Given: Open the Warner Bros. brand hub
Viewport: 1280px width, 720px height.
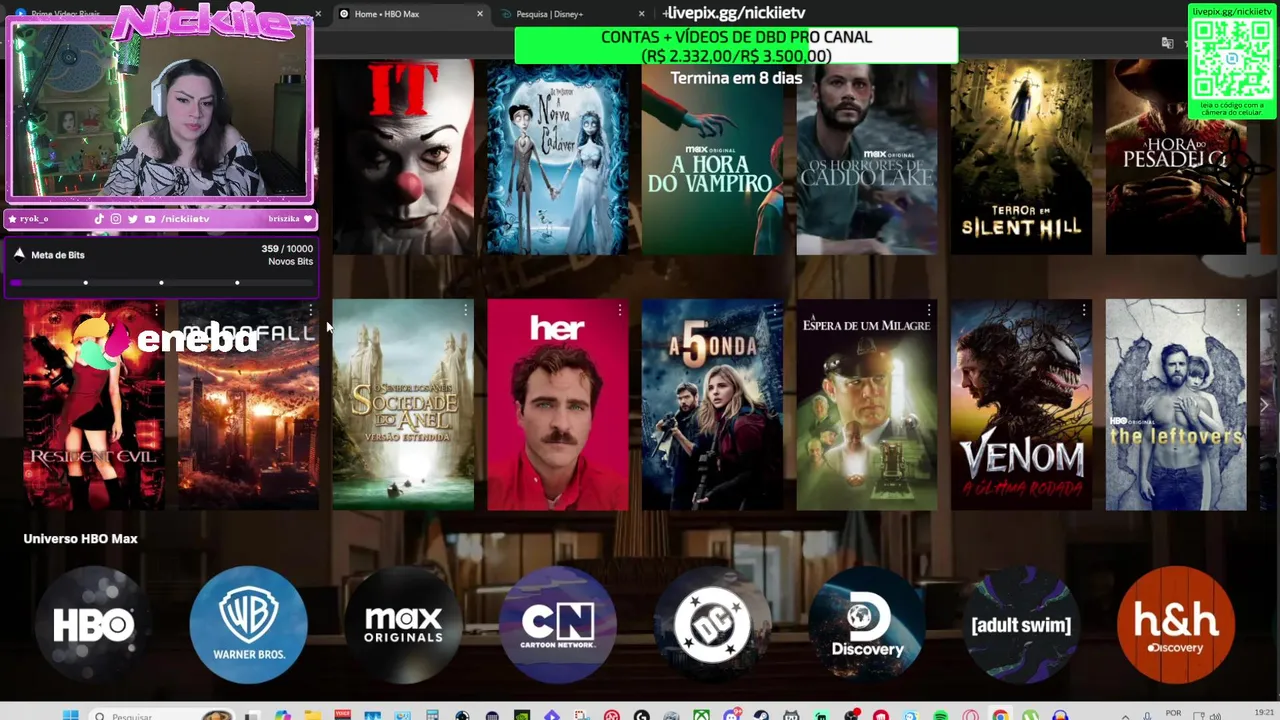Looking at the screenshot, I should (x=248, y=625).
